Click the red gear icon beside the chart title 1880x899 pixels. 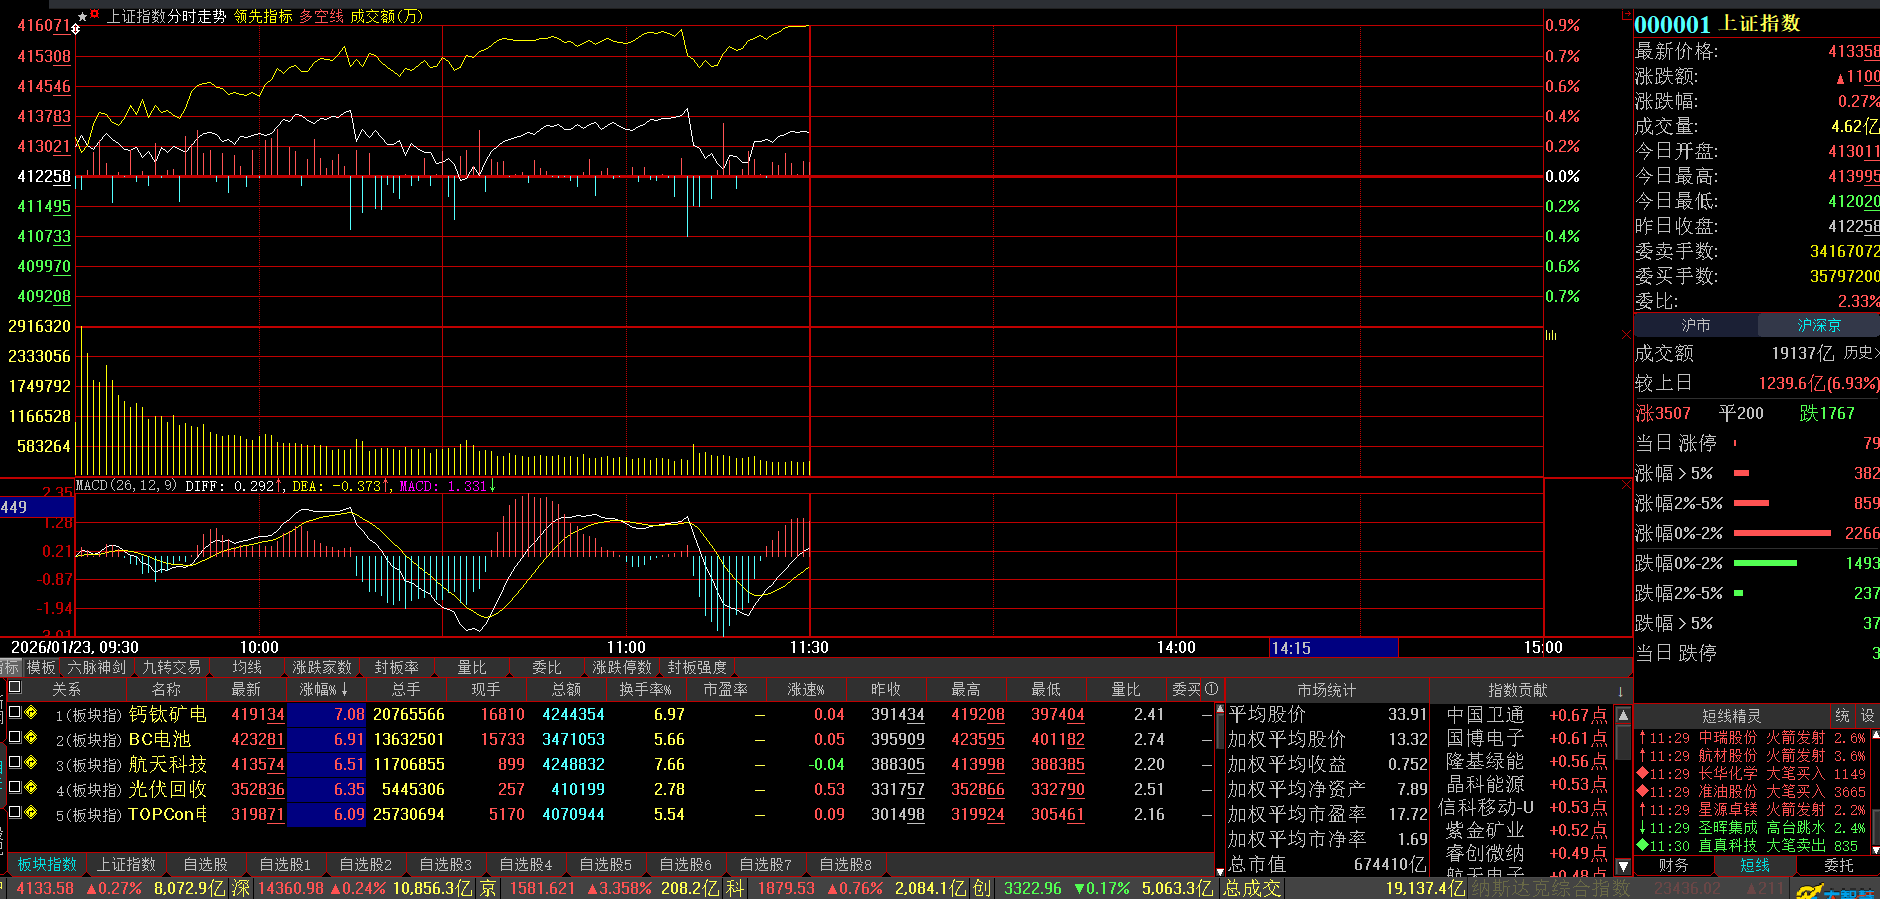95,15
